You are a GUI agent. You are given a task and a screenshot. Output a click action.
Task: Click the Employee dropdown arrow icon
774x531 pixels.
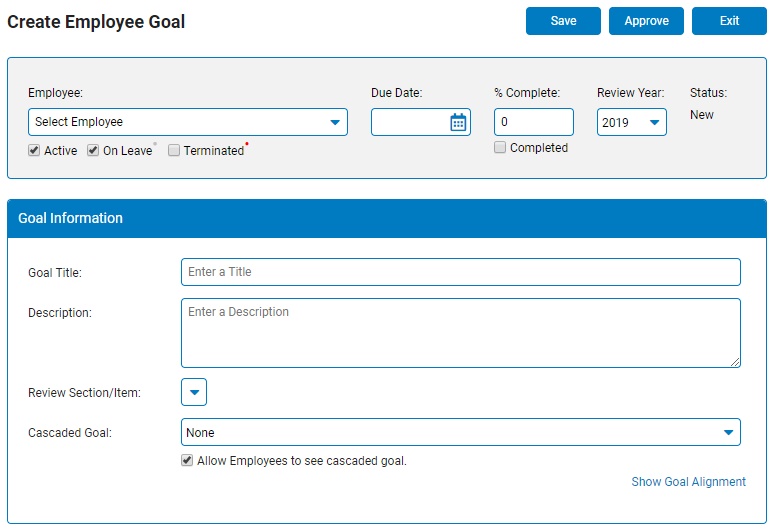[335, 122]
